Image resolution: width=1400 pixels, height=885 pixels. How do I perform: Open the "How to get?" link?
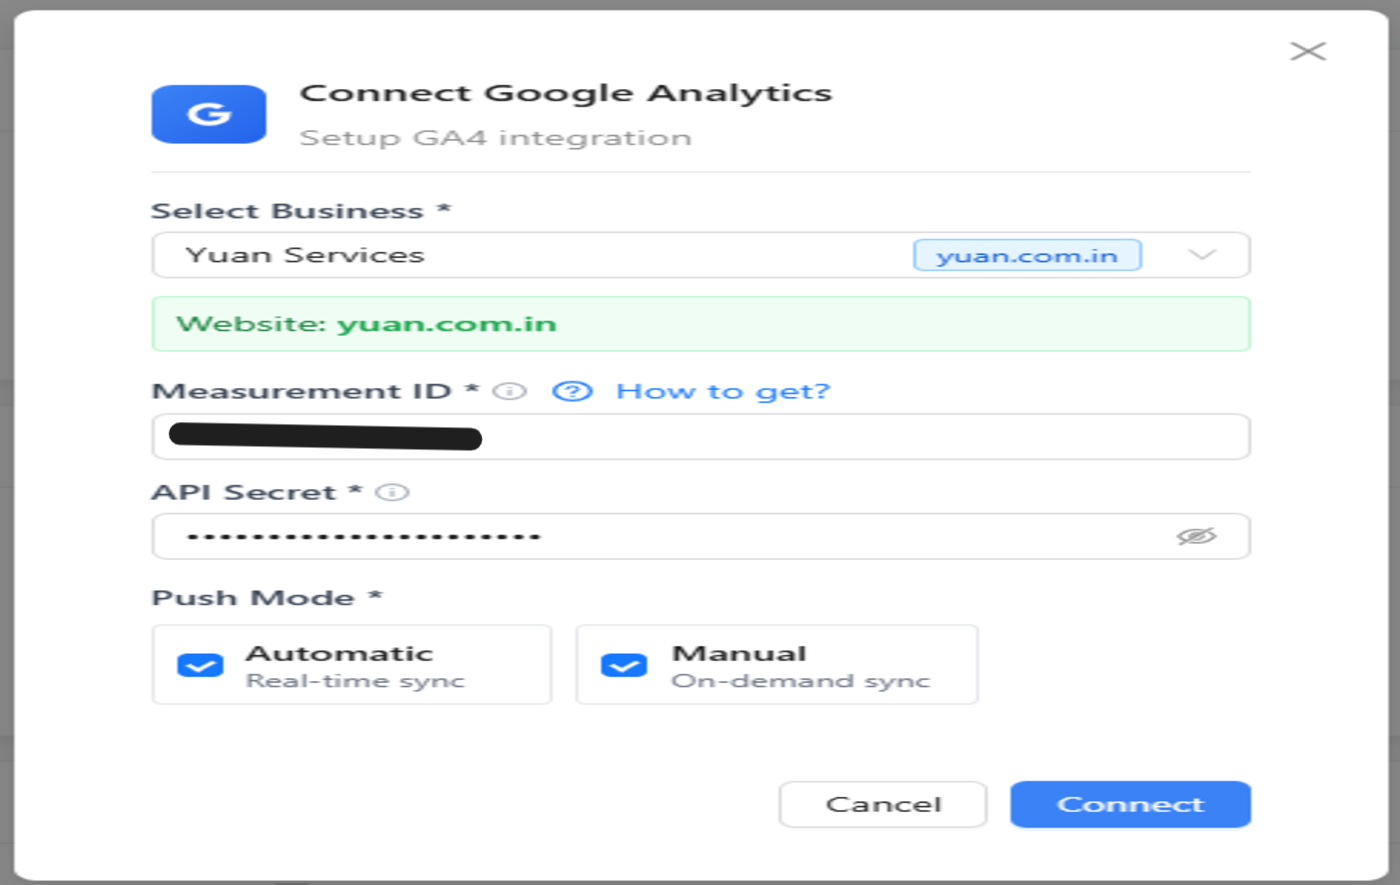click(x=723, y=391)
